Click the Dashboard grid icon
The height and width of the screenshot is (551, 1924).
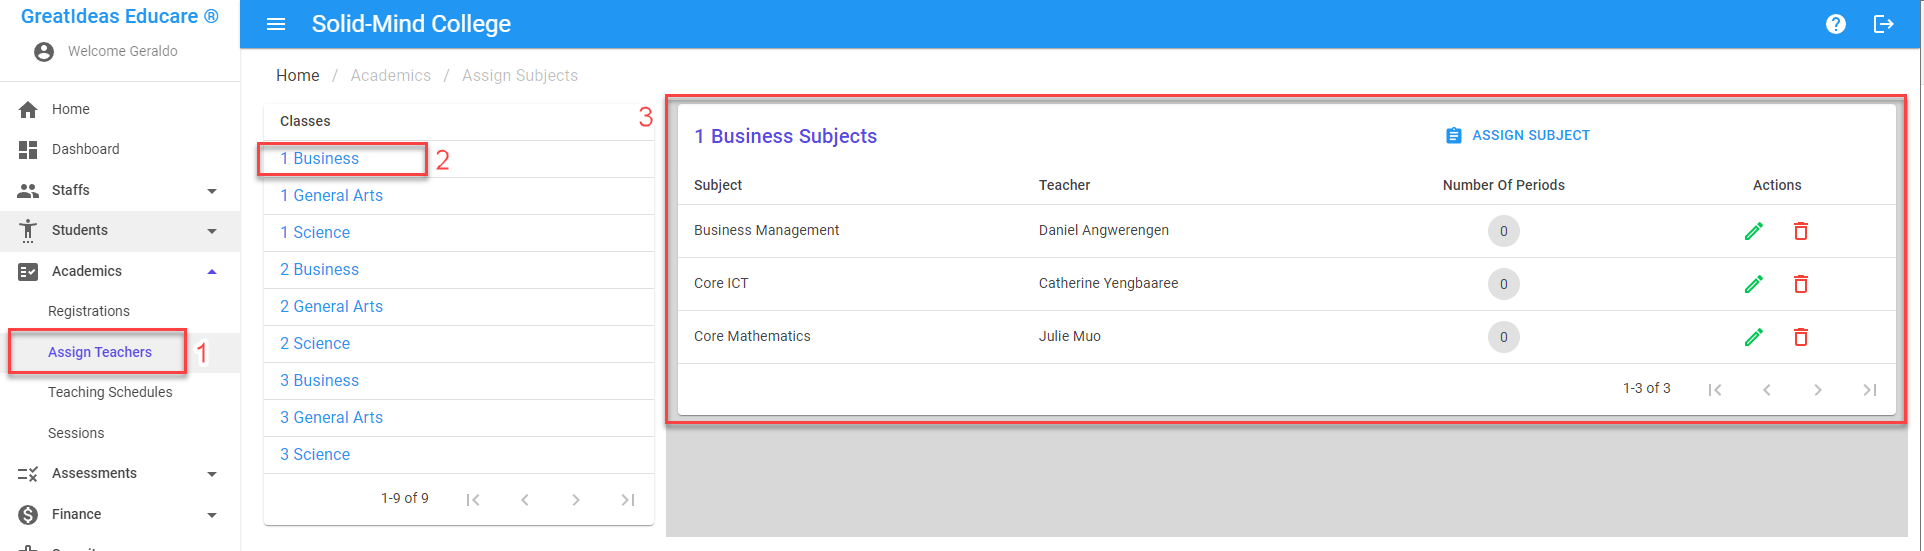tap(28, 150)
